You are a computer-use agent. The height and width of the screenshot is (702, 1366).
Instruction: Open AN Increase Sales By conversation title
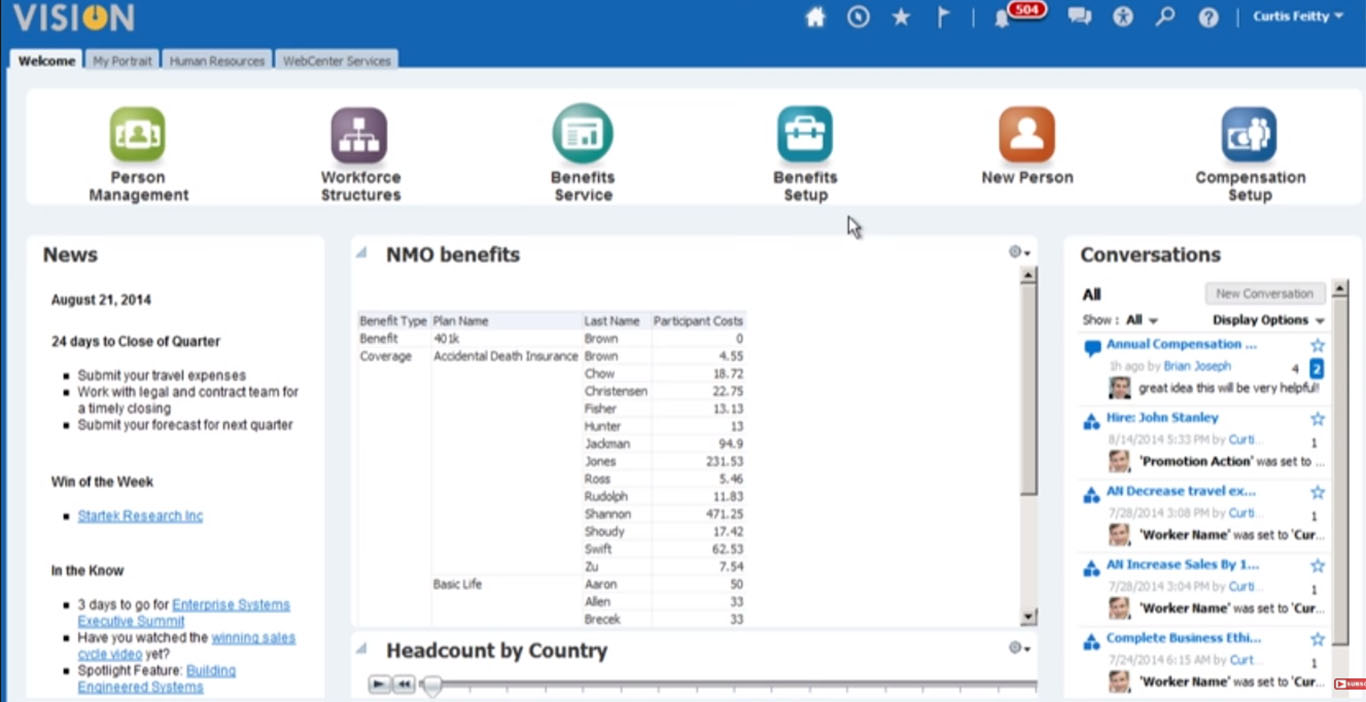tap(1182, 565)
